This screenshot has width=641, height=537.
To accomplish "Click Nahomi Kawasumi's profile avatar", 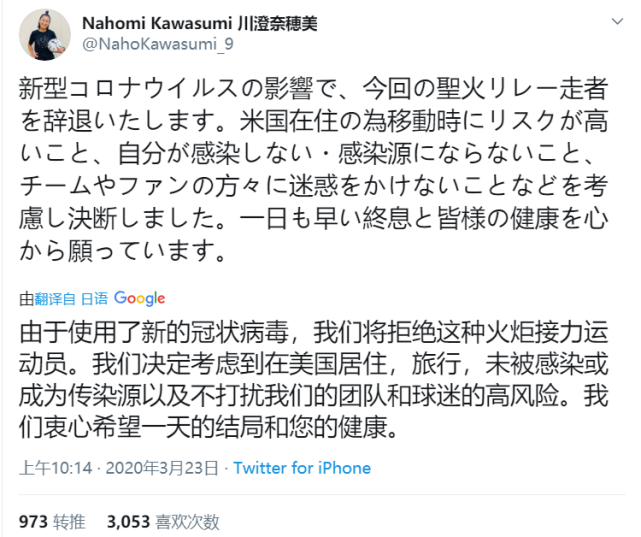I will [44, 35].
